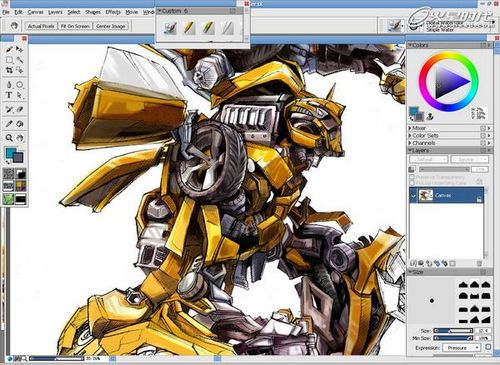500x365 pixels.
Task: Select the Paint Bucket tool
Action: pos(20,124)
